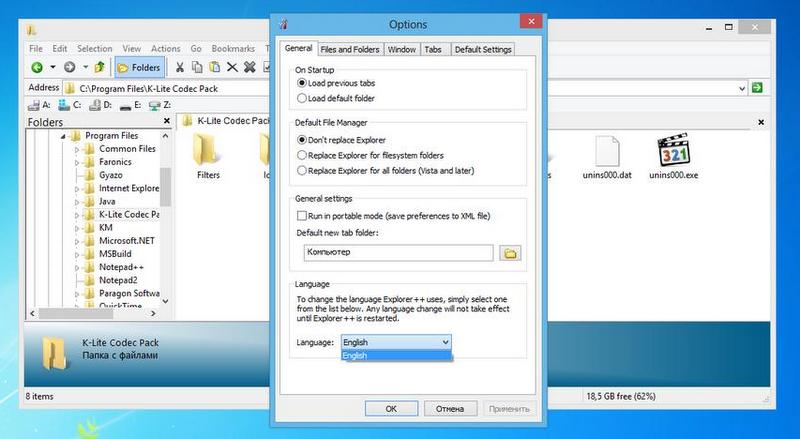
Task: Click the grey Forward arrow in toolbar
Action: tap(69, 67)
